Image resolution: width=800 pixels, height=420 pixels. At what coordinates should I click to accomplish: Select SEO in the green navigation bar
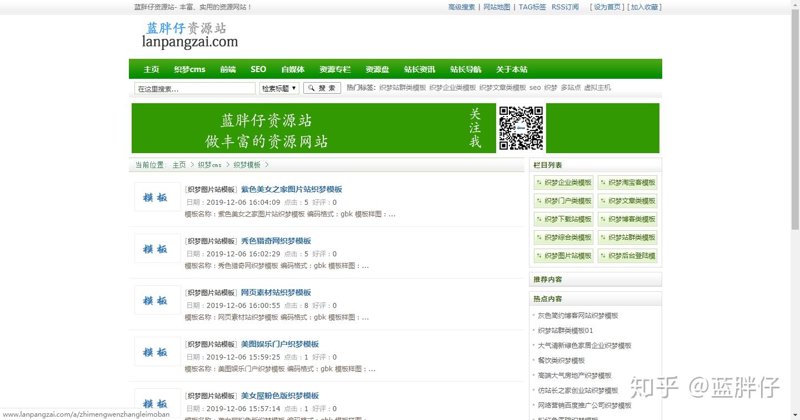[258, 69]
